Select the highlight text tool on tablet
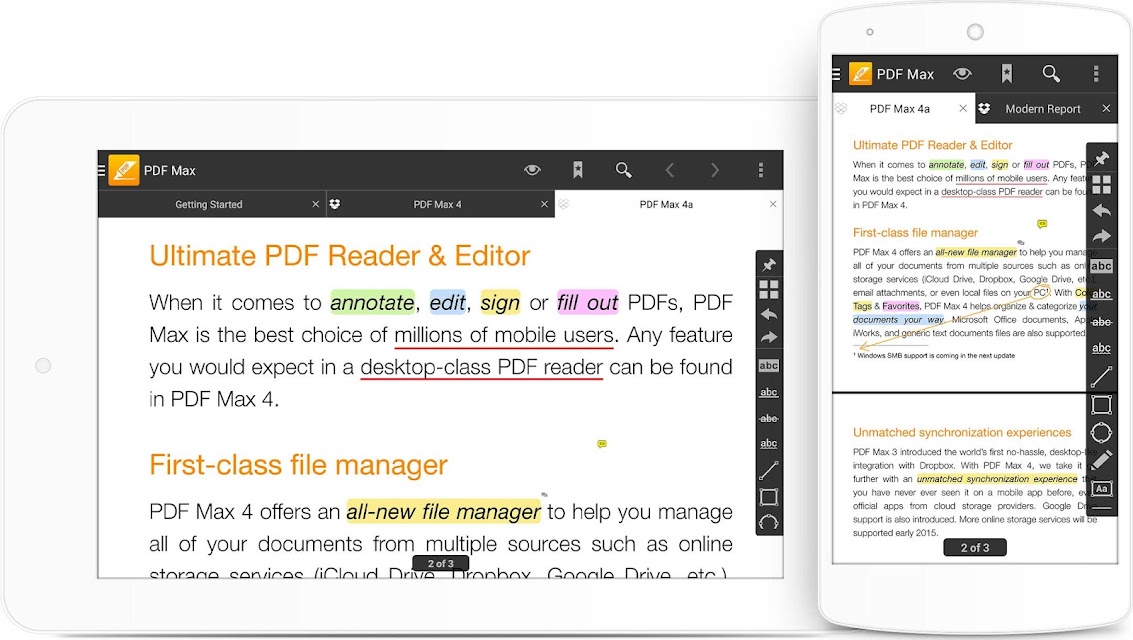The height and width of the screenshot is (640, 1133). pyautogui.click(x=769, y=366)
